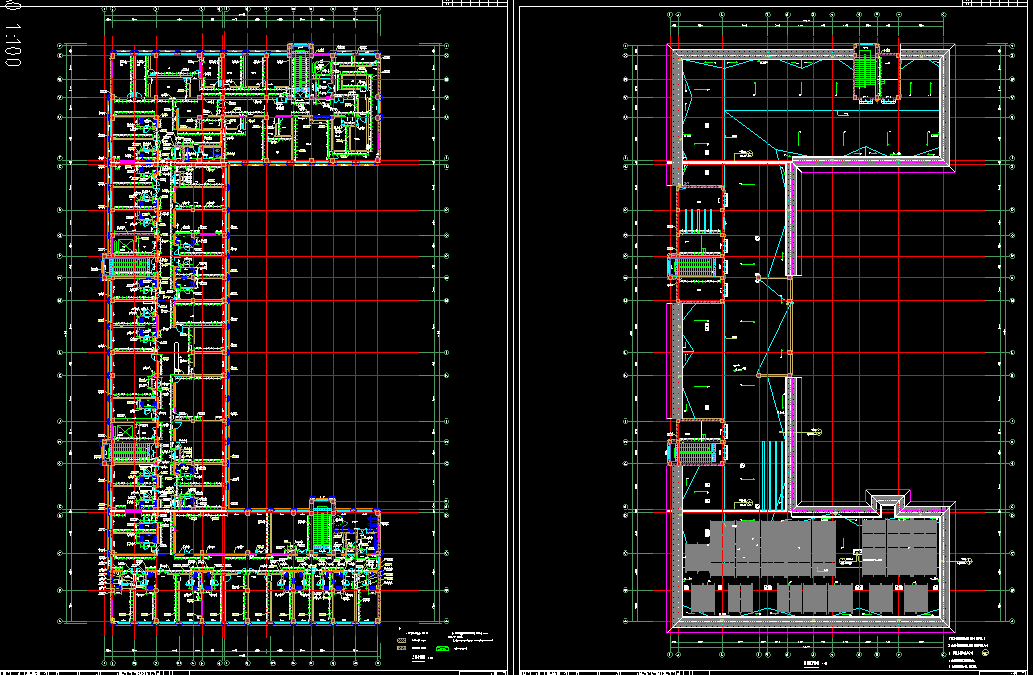Screen dimensions: 1033x675
Task: Select lower west staircase on roof plan
Action: tap(694, 452)
